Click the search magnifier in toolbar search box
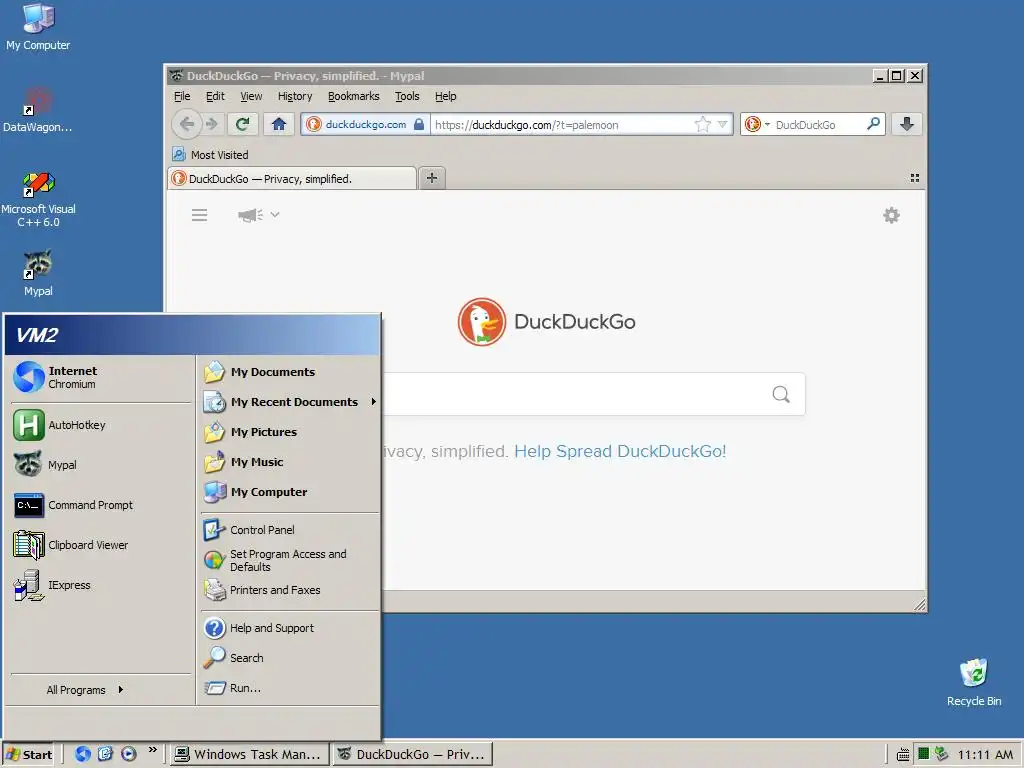Screen dimensions: 1024x768 [x=873, y=124]
